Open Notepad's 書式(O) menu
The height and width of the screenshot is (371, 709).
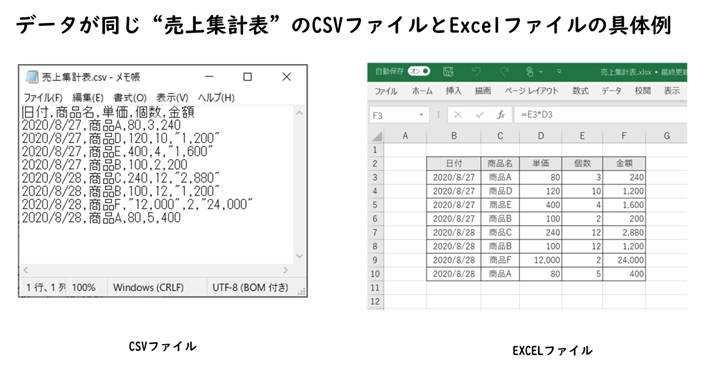130,98
